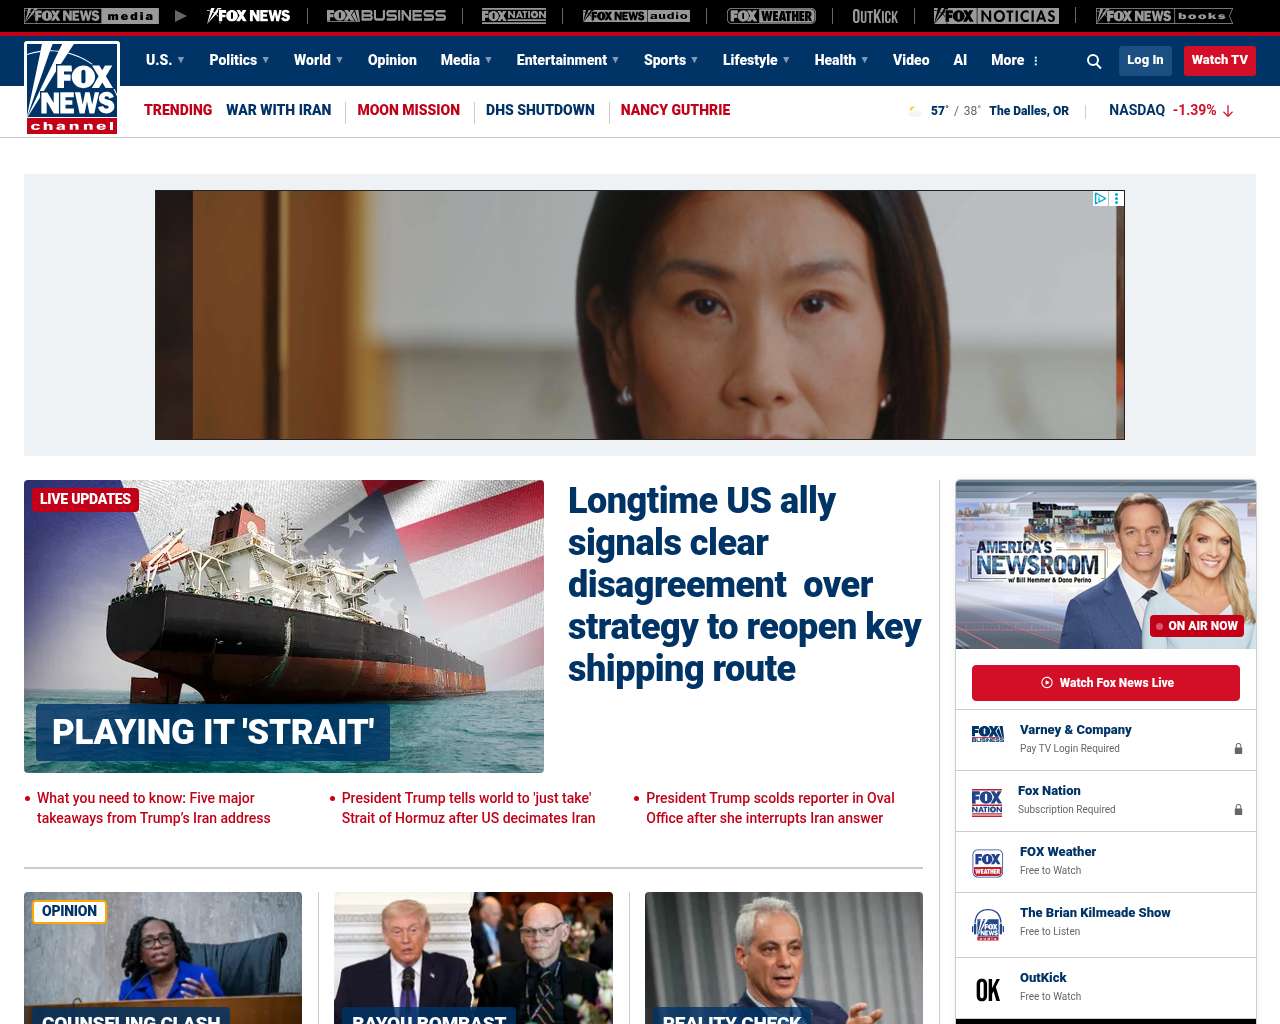Open the 'just take' Strait of Hormuz story
1280x1024 pixels.
click(468, 808)
